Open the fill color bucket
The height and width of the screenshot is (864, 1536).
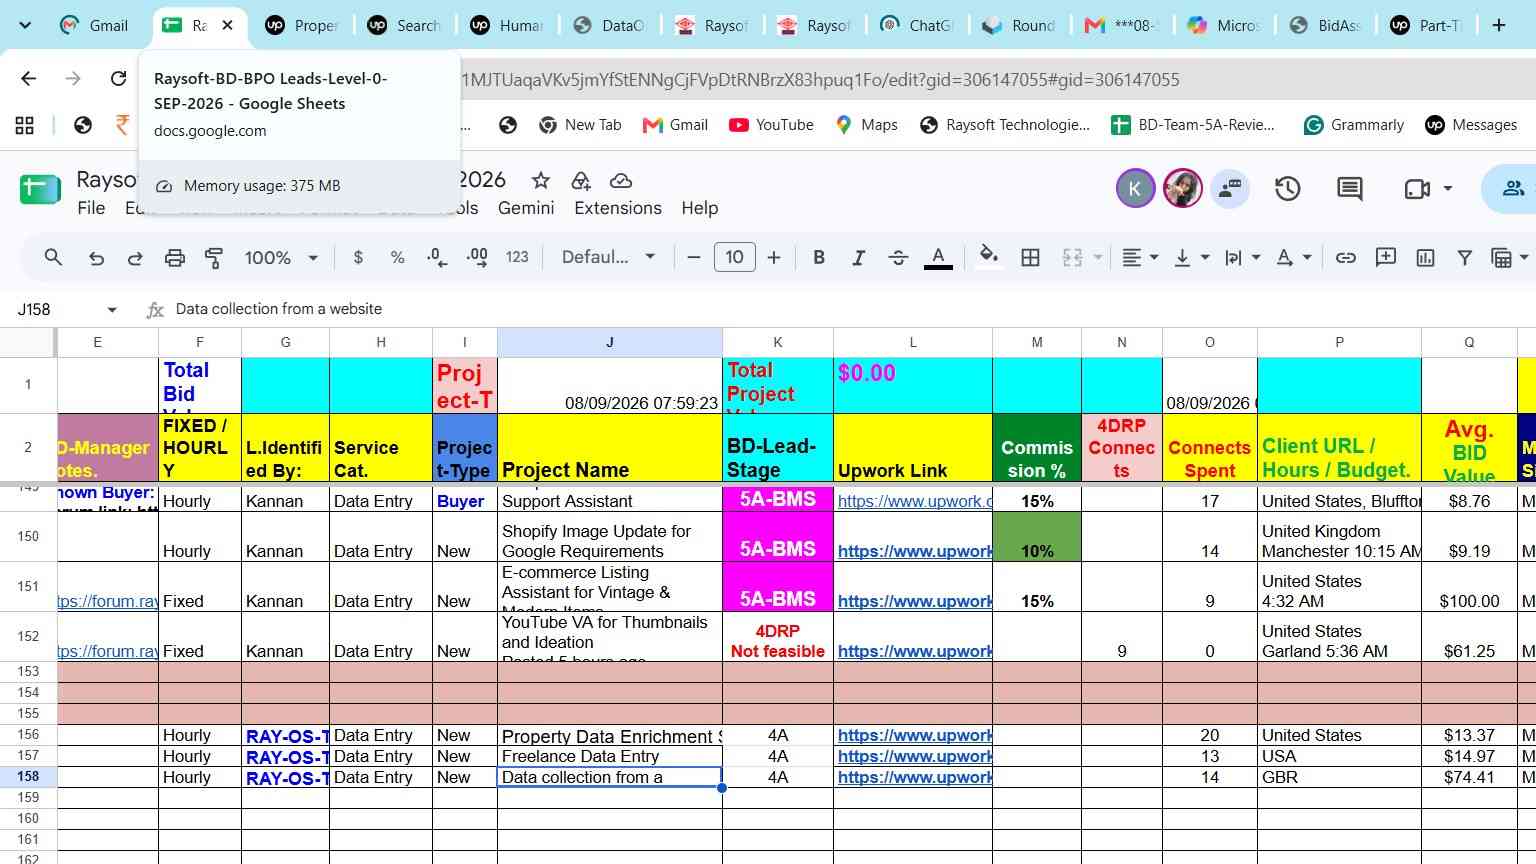[988, 258]
